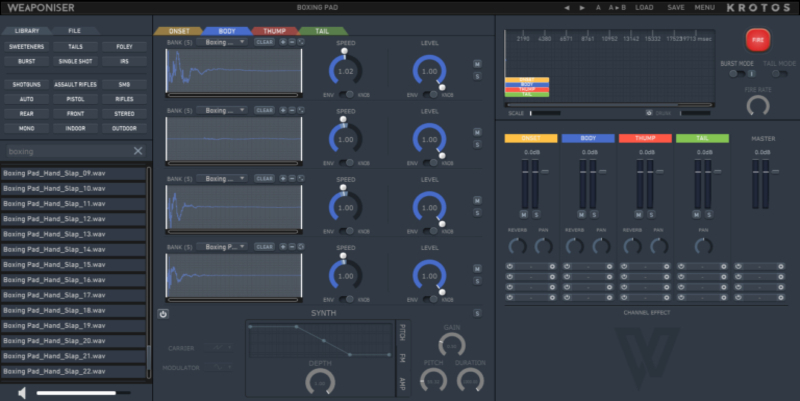The image size is (800, 401).
Task: Remove a sample from the first bank
Action: [x=292, y=42]
